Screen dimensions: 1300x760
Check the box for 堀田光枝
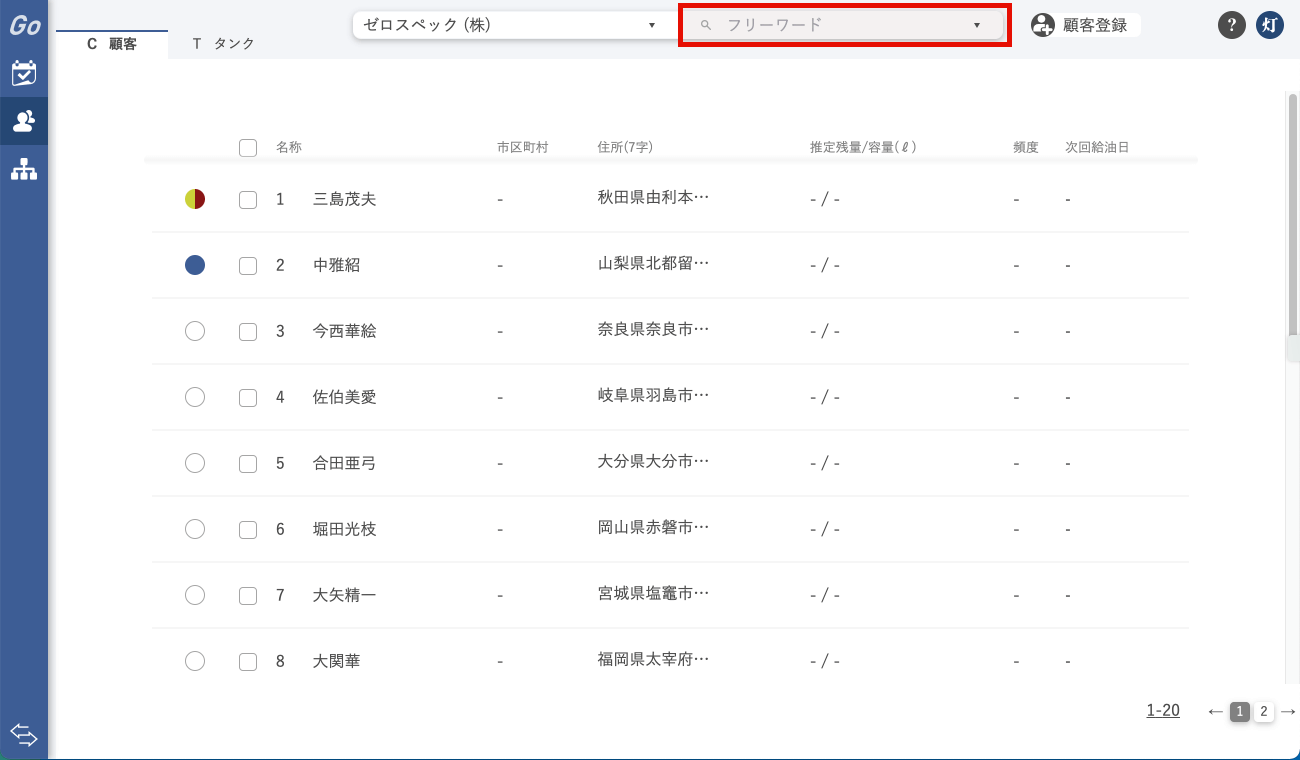click(x=248, y=530)
